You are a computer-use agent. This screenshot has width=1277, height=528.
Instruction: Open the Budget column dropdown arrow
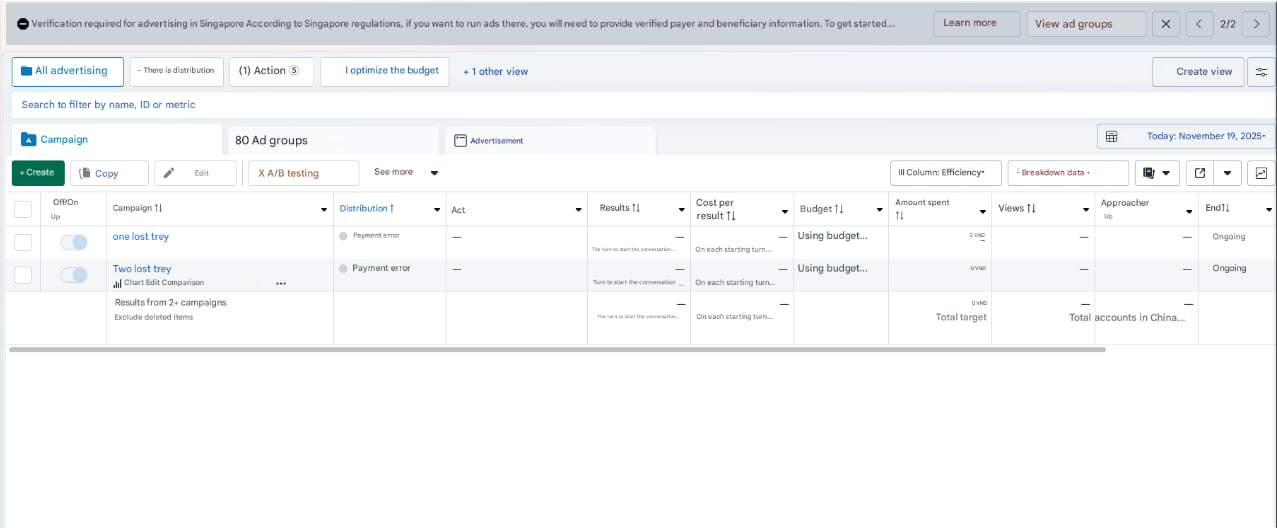coord(880,210)
